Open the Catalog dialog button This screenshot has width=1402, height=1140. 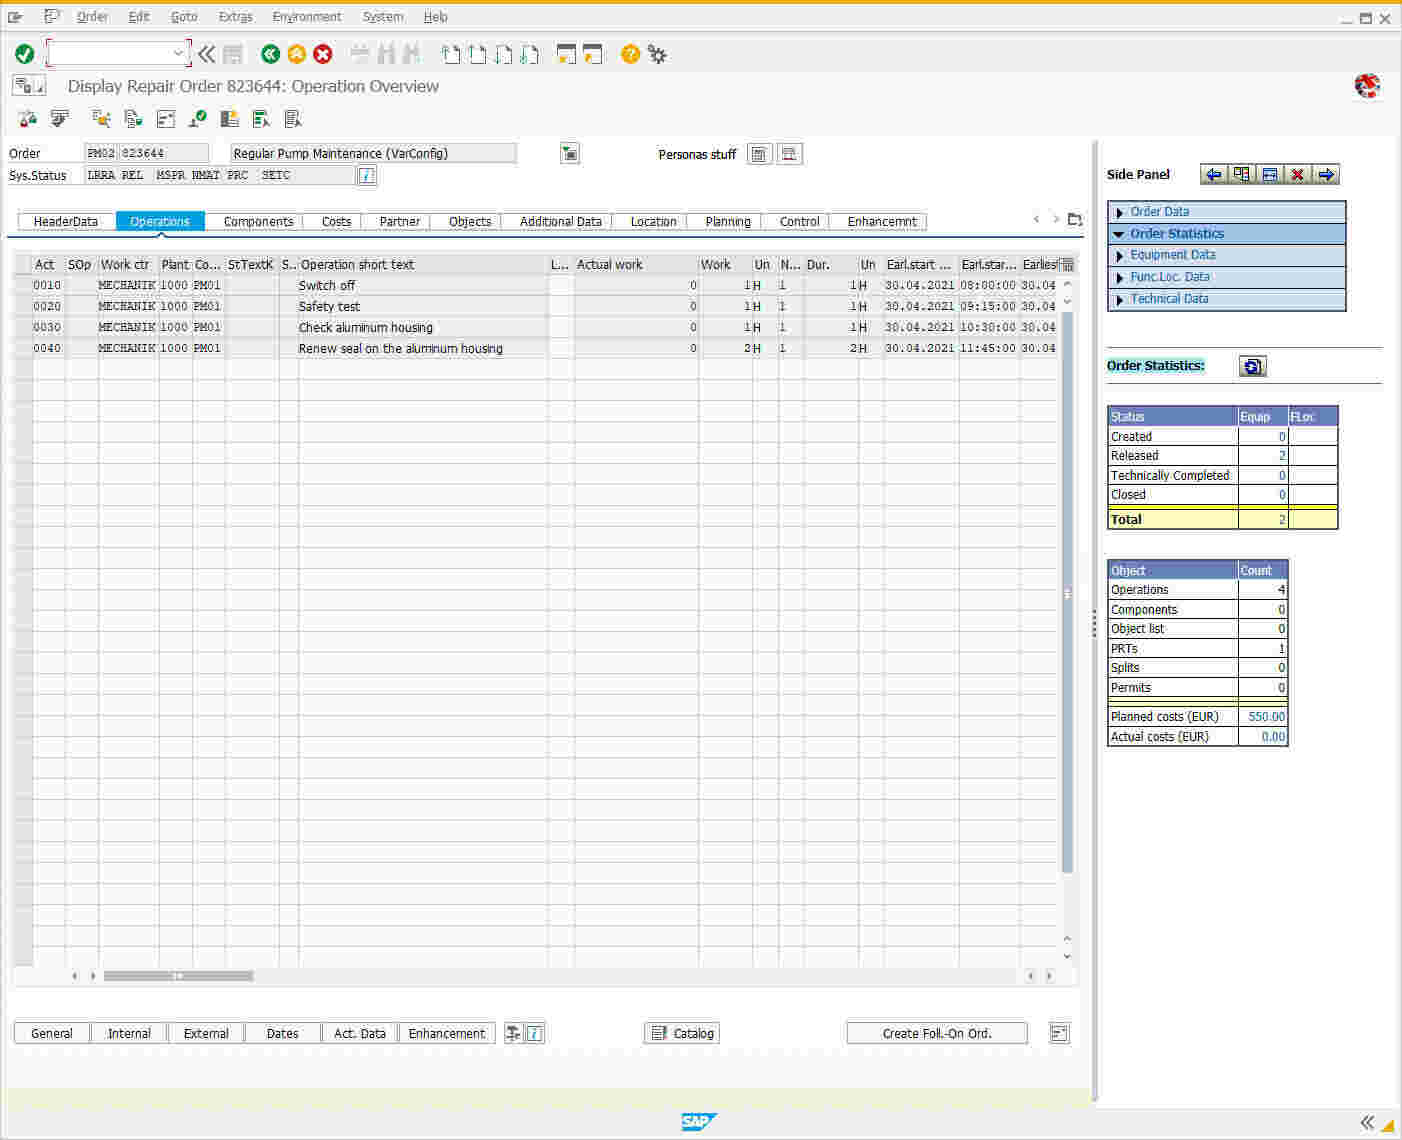click(x=681, y=1032)
